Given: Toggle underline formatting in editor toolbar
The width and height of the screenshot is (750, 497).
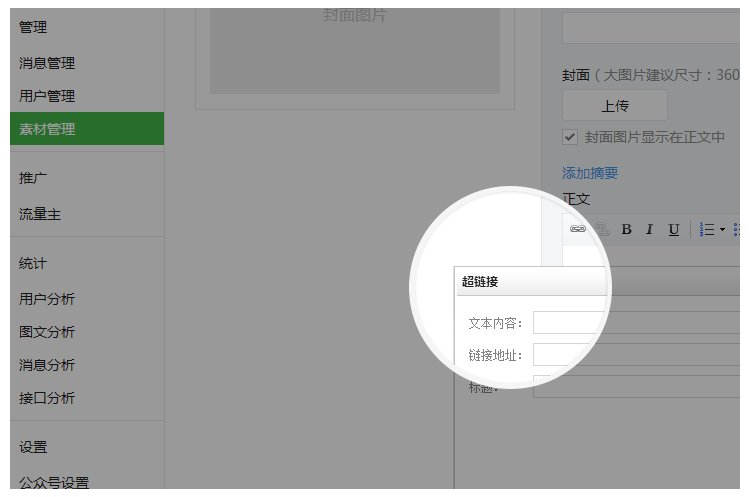Looking at the screenshot, I should pyautogui.click(x=673, y=230).
